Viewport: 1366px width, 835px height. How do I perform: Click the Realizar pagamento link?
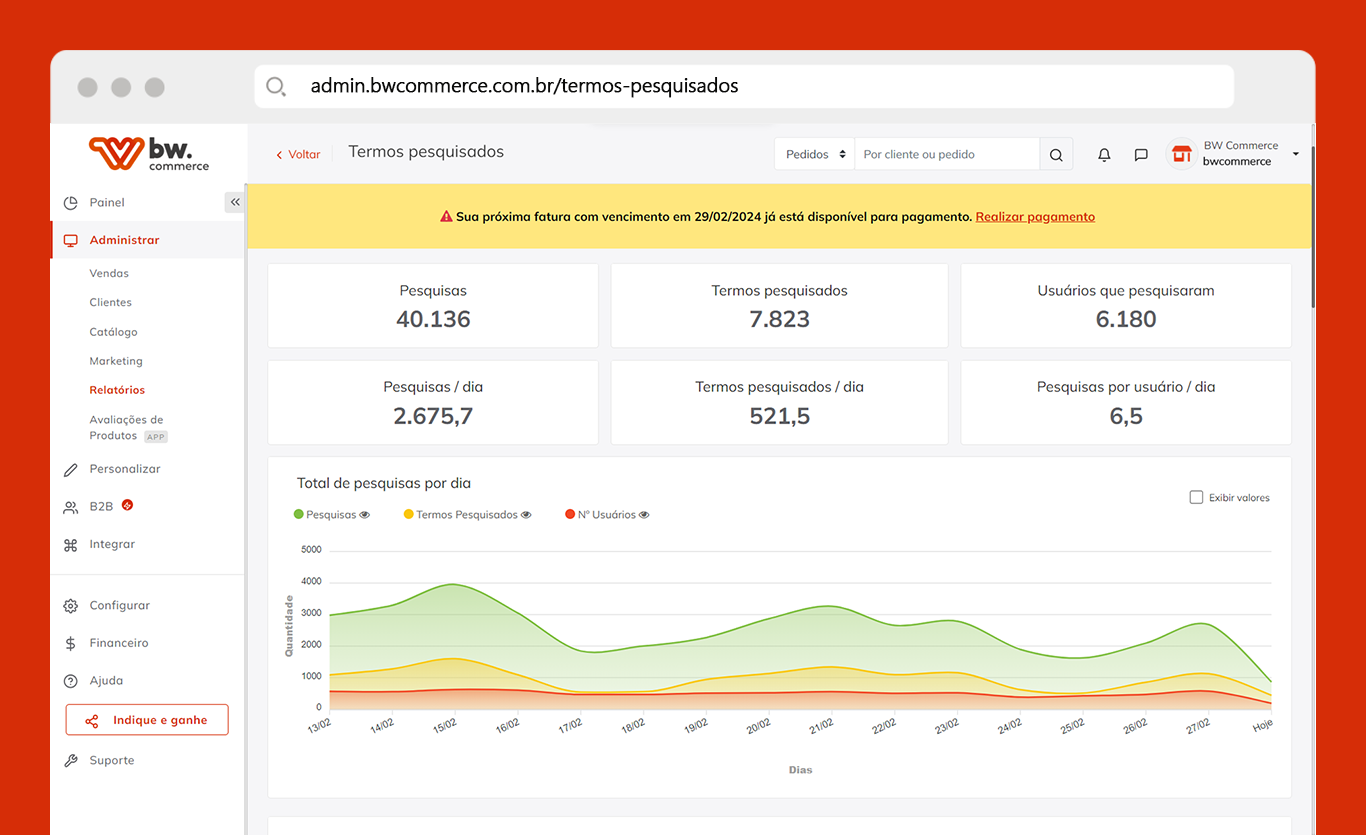point(1035,216)
